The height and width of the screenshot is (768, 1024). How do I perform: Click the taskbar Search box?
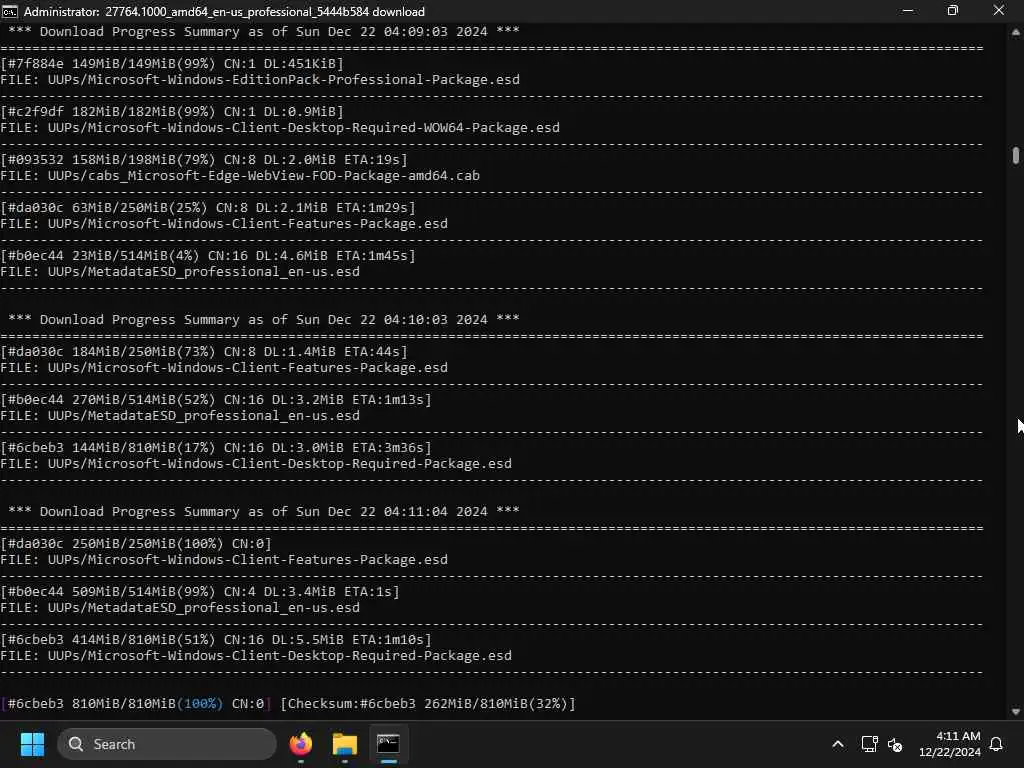pyautogui.click(x=167, y=744)
